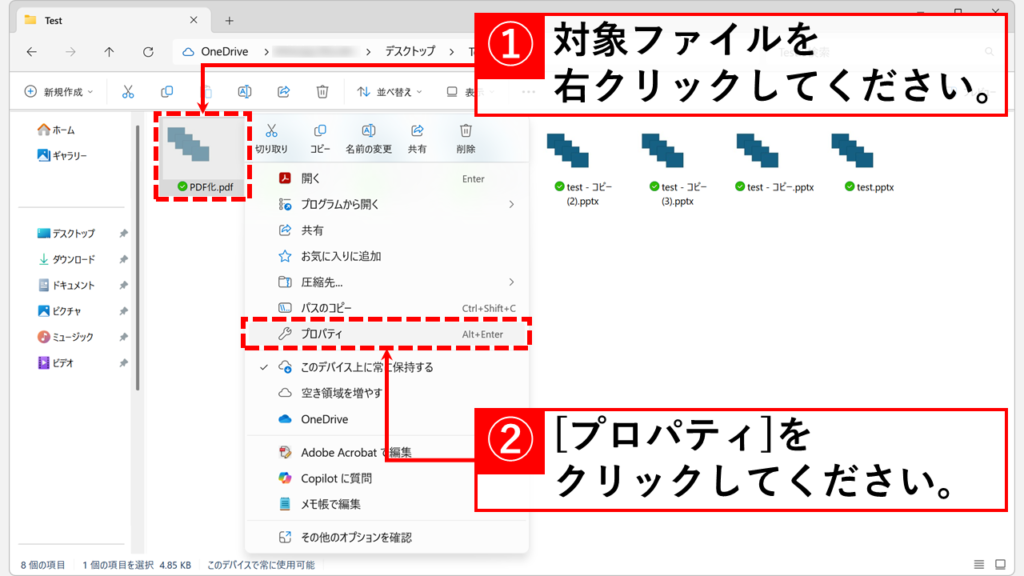Open 並べ替え dropdown in toolbar
The width and height of the screenshot is (1024, 576).
click(390, 92)
